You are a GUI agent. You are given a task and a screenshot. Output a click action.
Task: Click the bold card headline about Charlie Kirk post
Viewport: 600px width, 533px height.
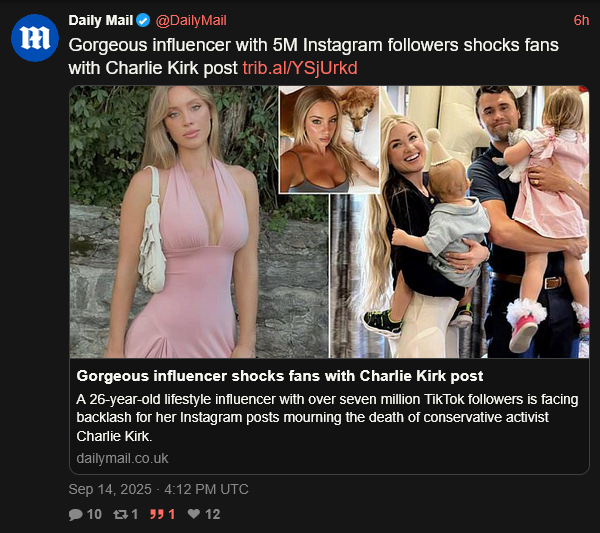(280, 376)
